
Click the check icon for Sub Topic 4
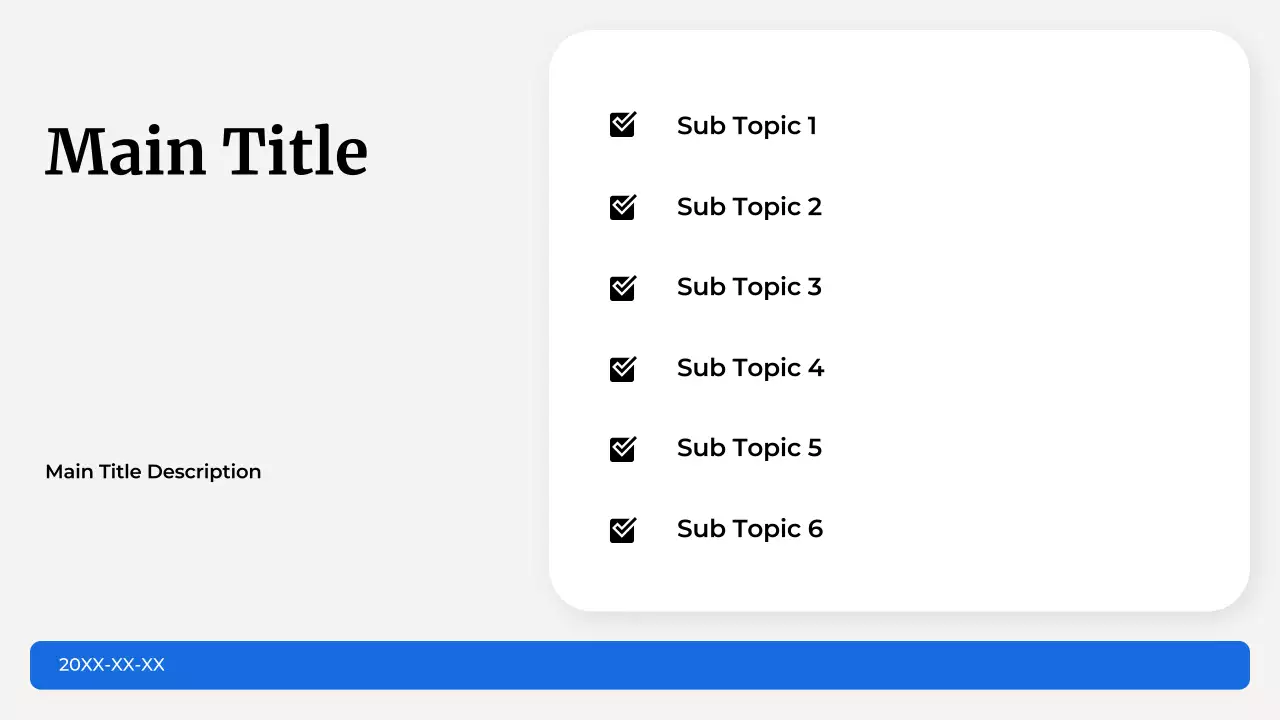click(x=622, y=369)
